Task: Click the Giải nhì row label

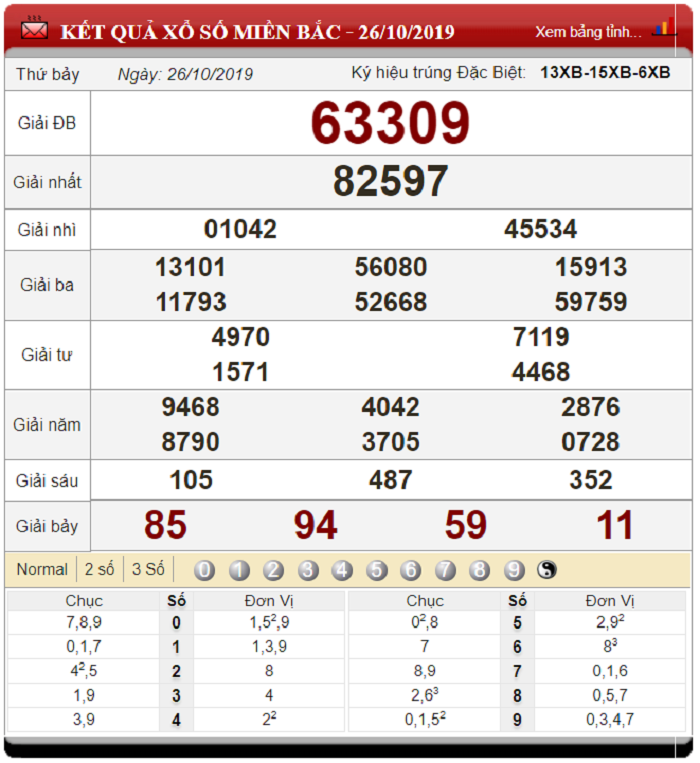Action: pos(47,230)
